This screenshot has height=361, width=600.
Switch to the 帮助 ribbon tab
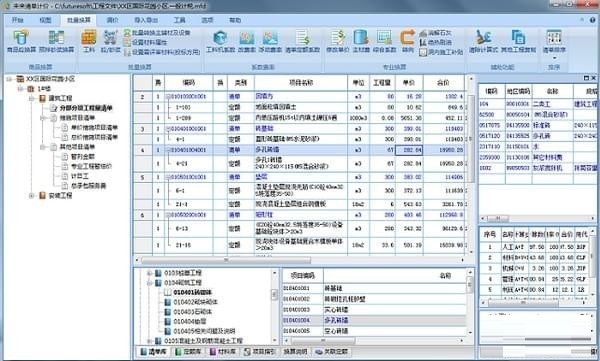point(235,20)
